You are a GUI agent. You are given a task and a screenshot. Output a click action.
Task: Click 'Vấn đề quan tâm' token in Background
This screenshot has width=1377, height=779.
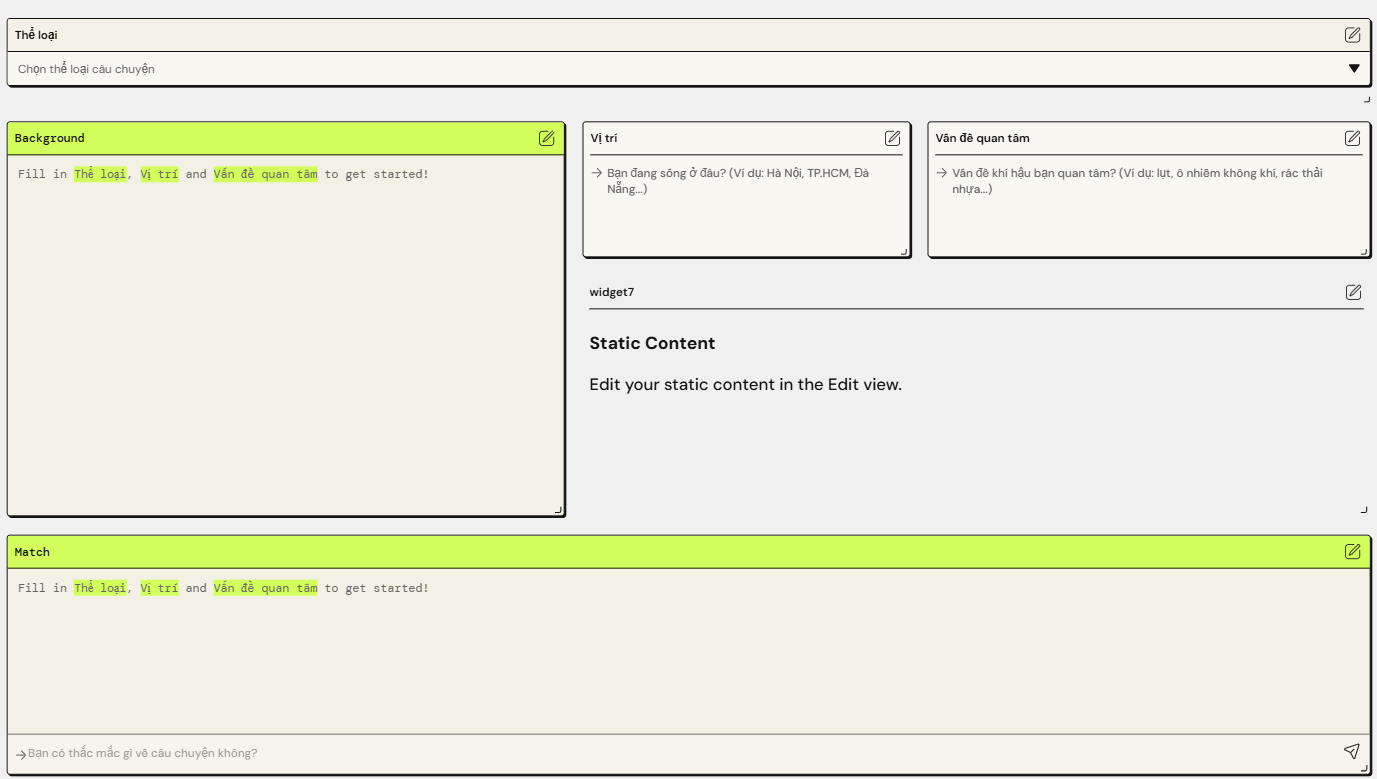tap(266, 173)
